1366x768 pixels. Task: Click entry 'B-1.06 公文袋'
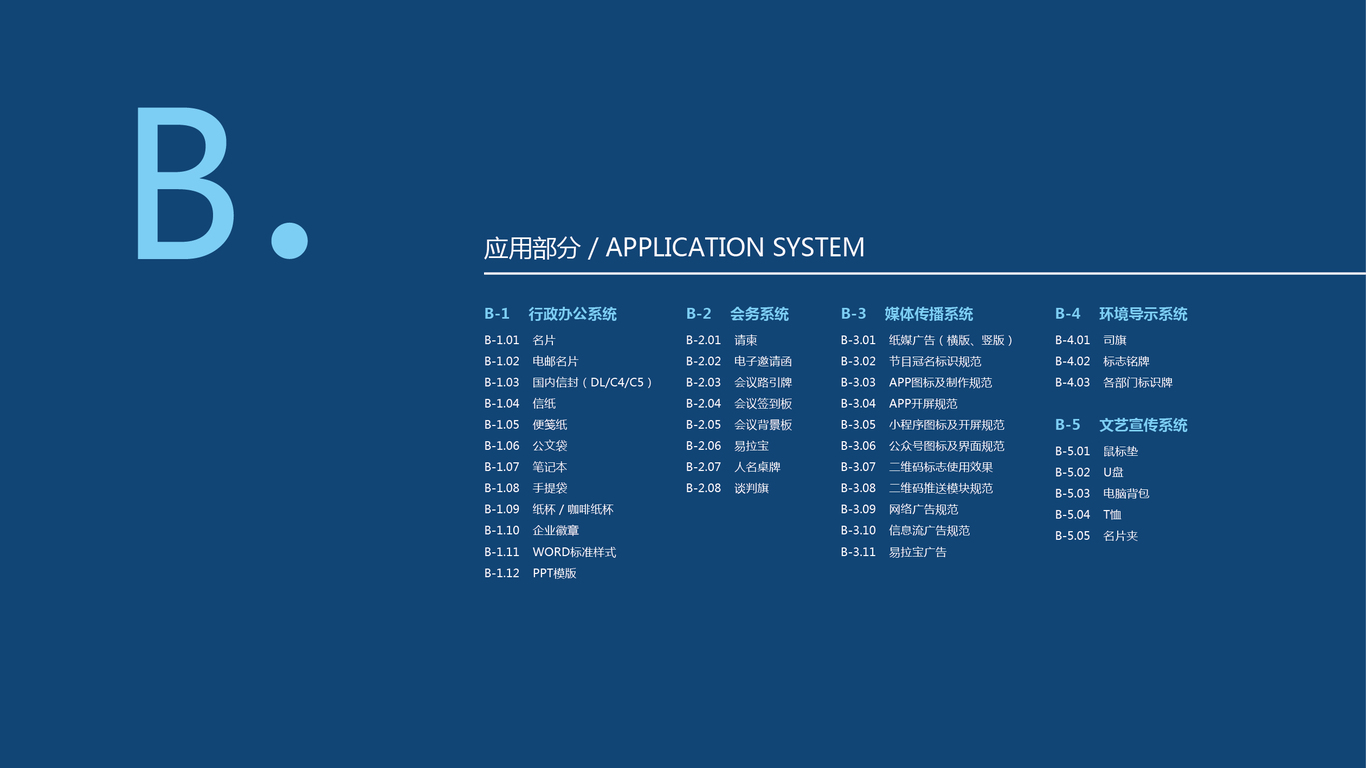coord(526,446)
